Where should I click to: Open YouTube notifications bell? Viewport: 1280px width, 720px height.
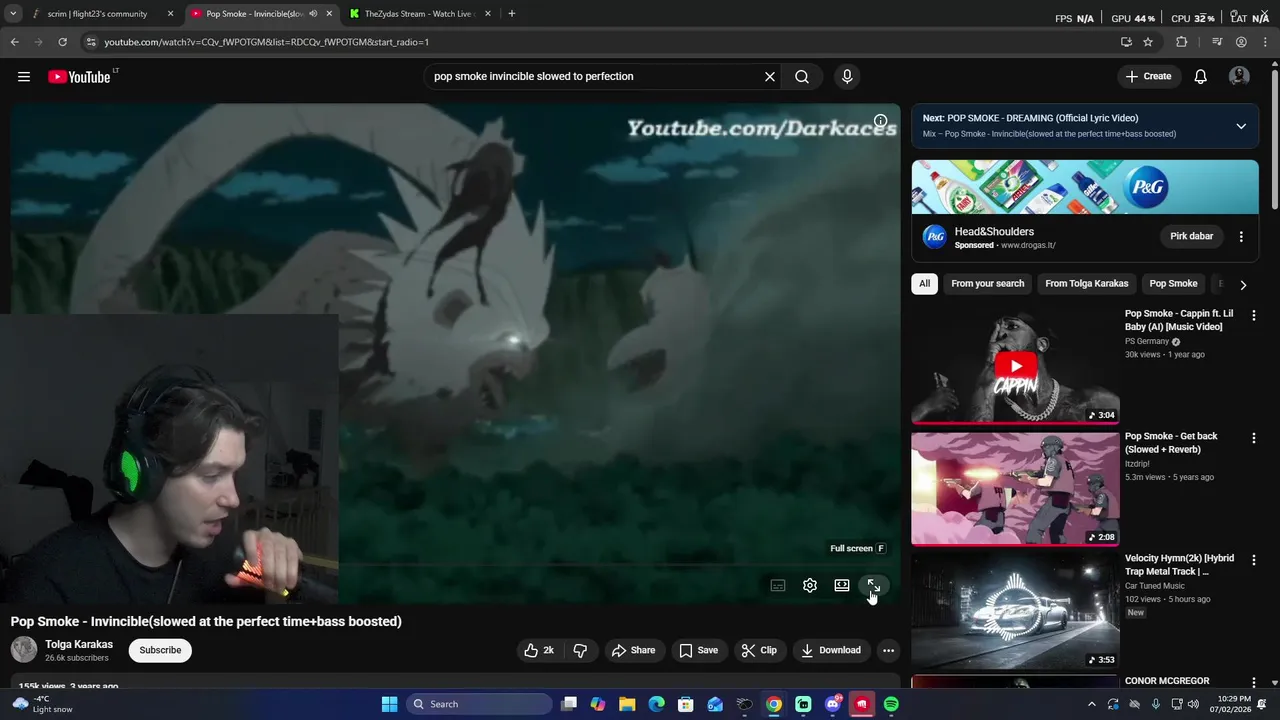coord(1200,77)
